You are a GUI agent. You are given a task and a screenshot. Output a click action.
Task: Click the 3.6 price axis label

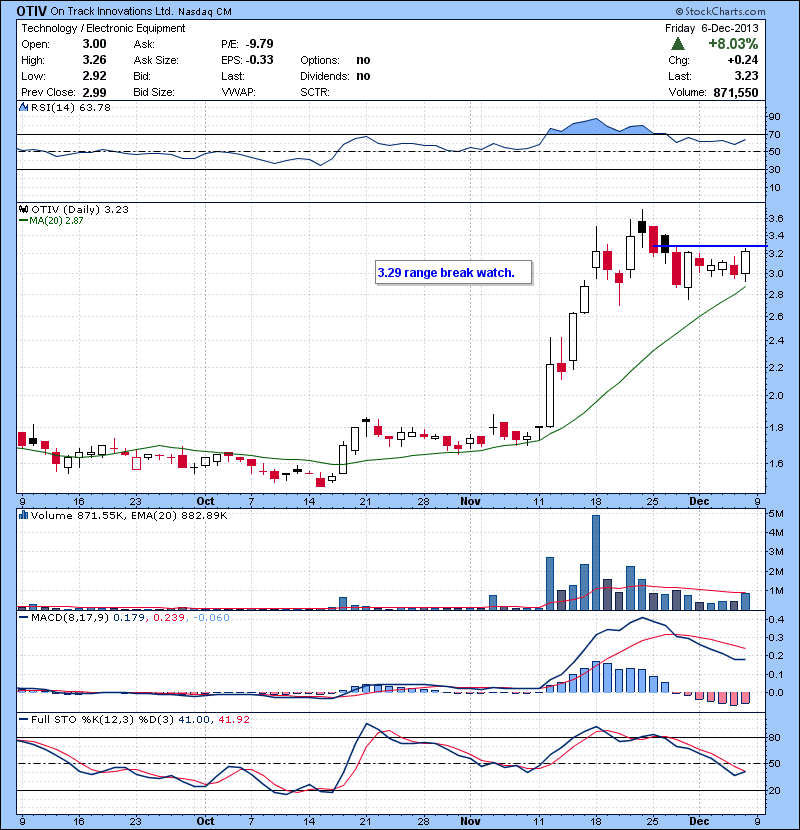(776, 219)
